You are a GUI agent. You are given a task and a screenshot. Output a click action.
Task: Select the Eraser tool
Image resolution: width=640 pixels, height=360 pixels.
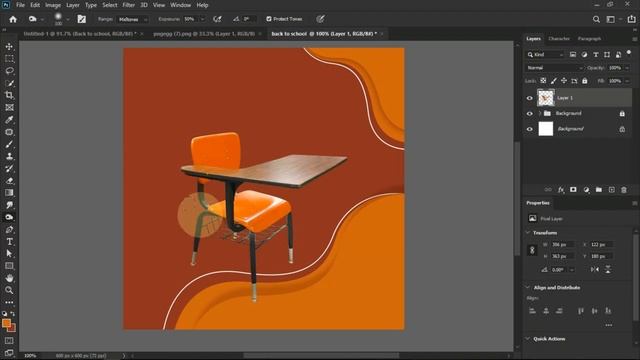9,180
